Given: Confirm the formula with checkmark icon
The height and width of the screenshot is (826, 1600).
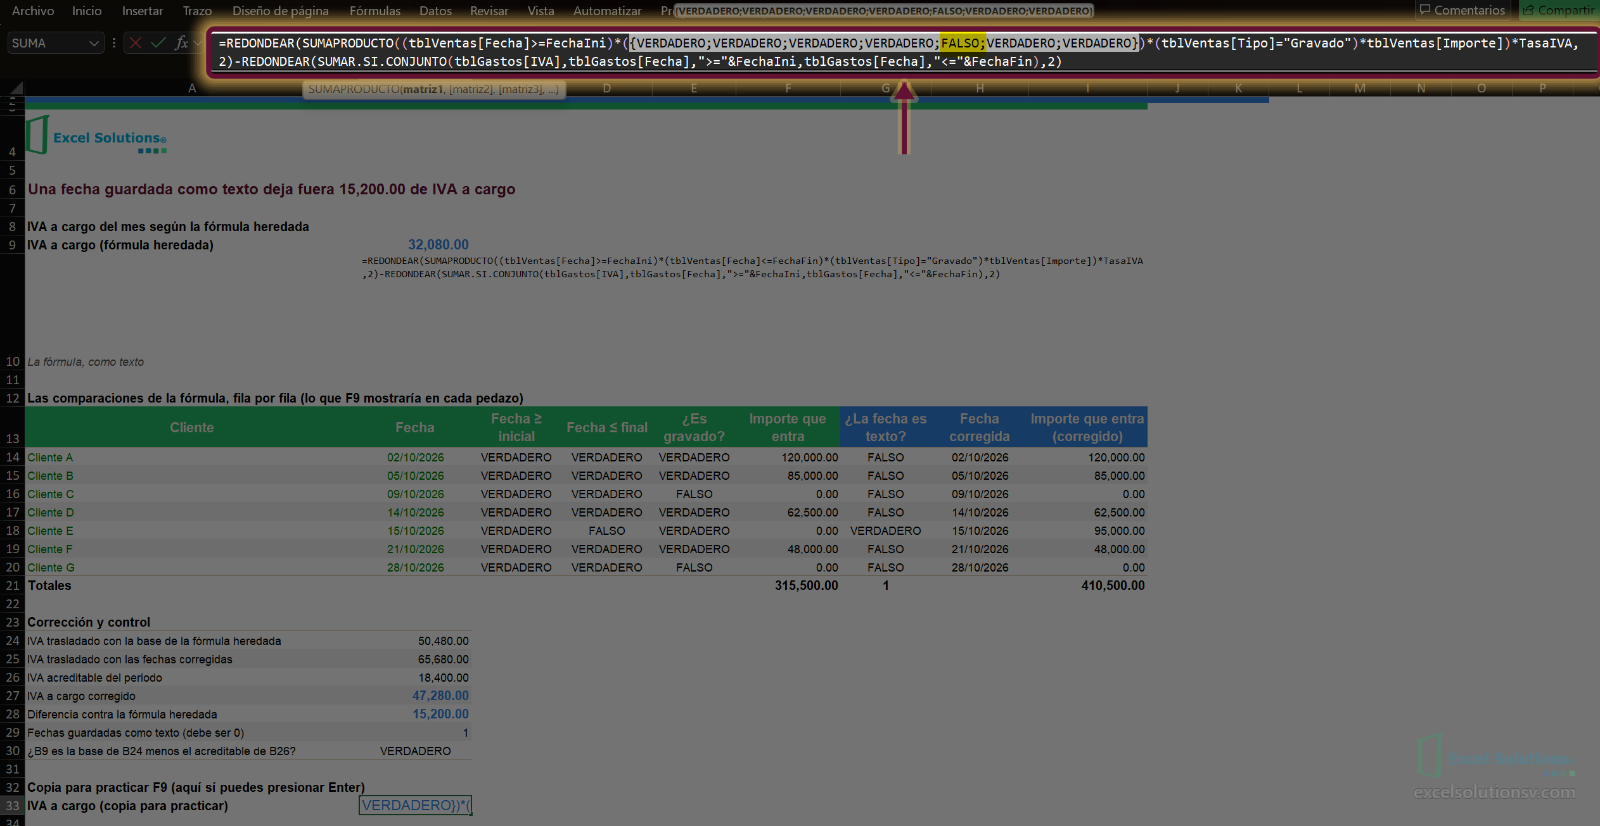Looking at the screenshot, I should (158, 43).
